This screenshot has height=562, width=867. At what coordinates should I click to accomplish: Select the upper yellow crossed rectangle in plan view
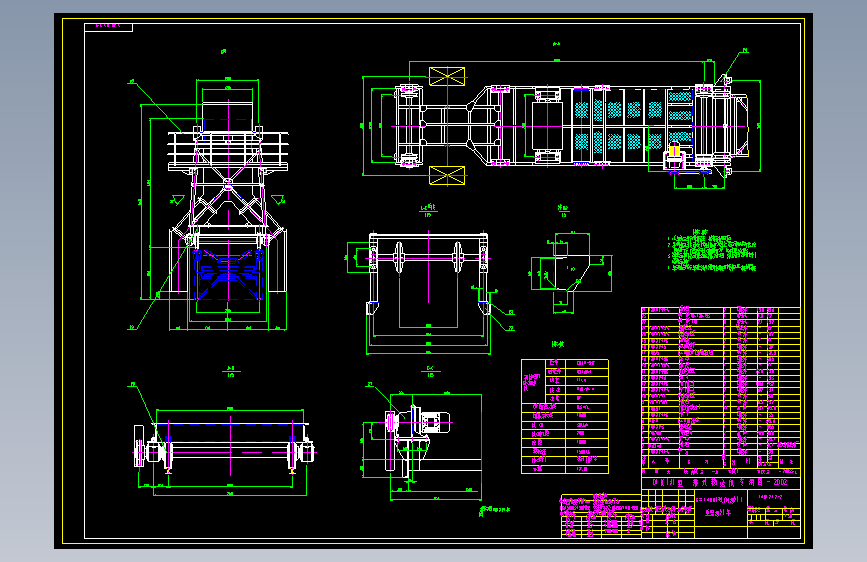pos(447,76)
